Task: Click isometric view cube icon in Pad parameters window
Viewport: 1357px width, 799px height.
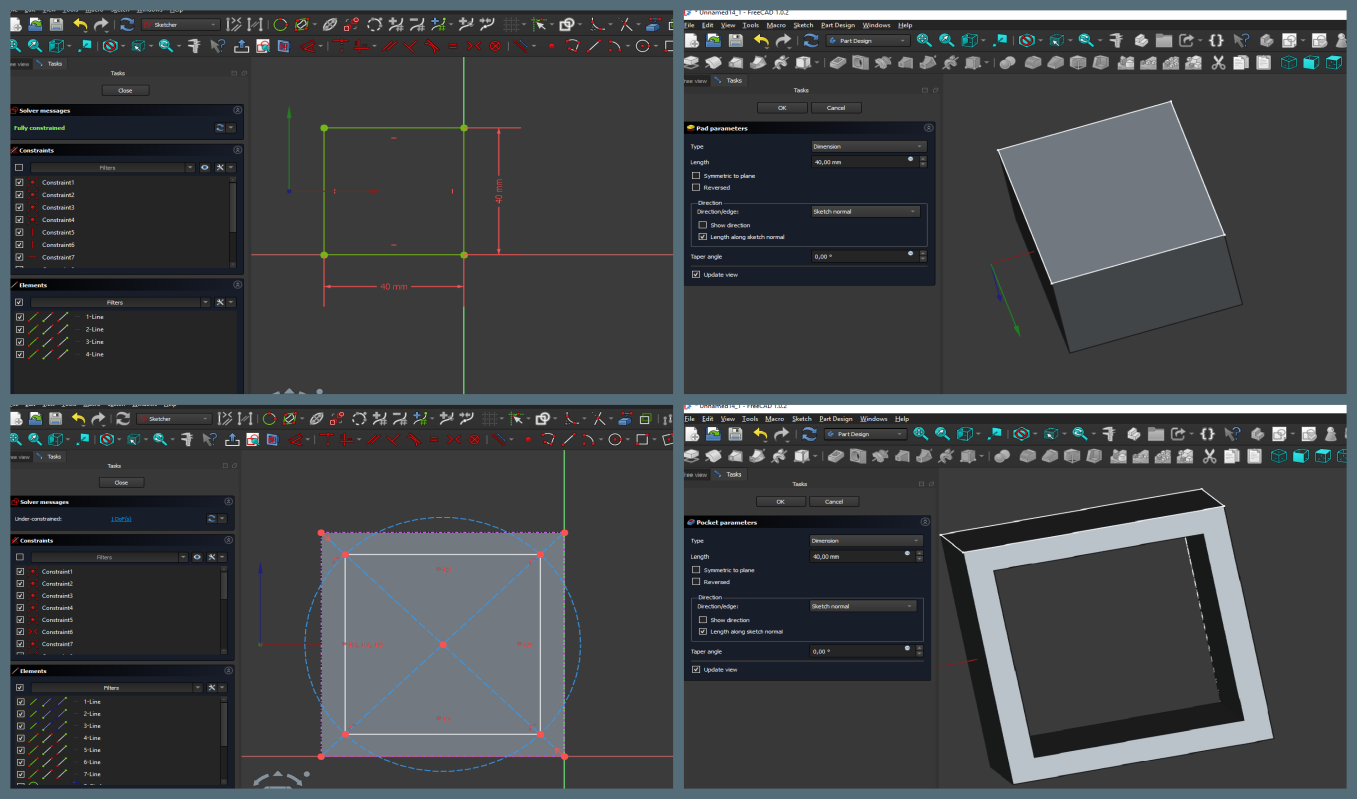Action: [1289, 63]
